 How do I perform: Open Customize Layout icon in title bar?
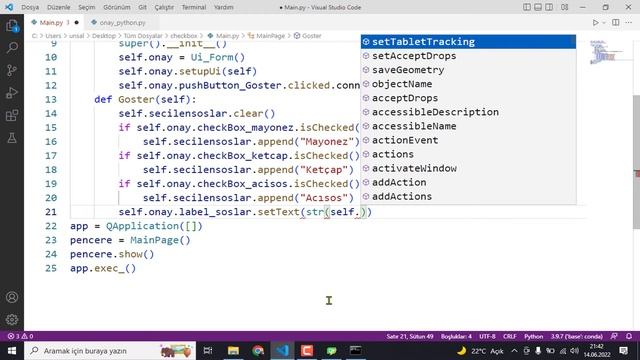click(x=564, y=7)
